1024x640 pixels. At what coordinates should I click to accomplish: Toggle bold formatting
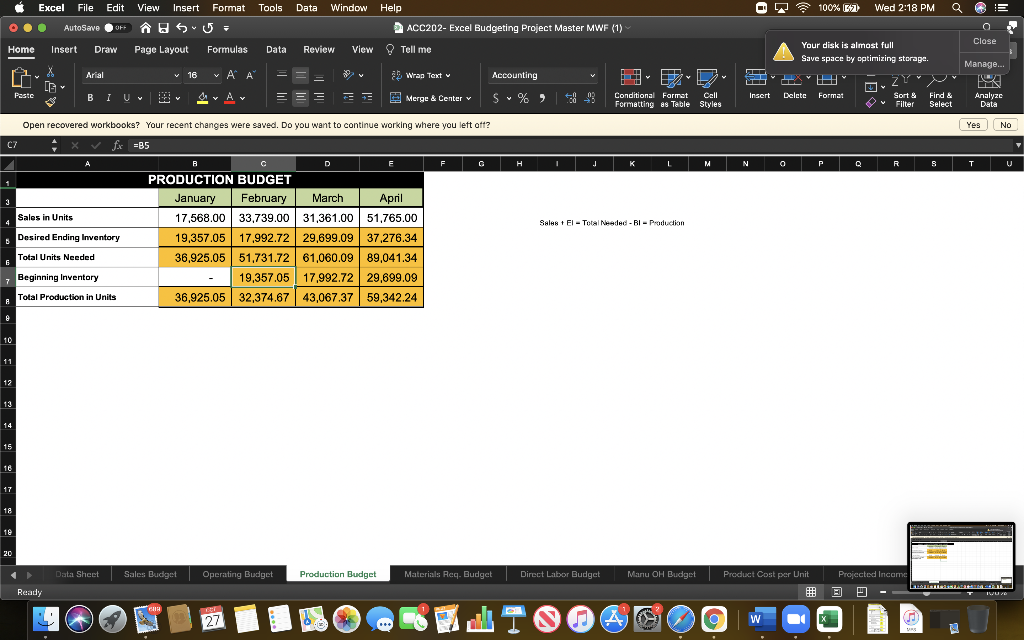point(90,98)
